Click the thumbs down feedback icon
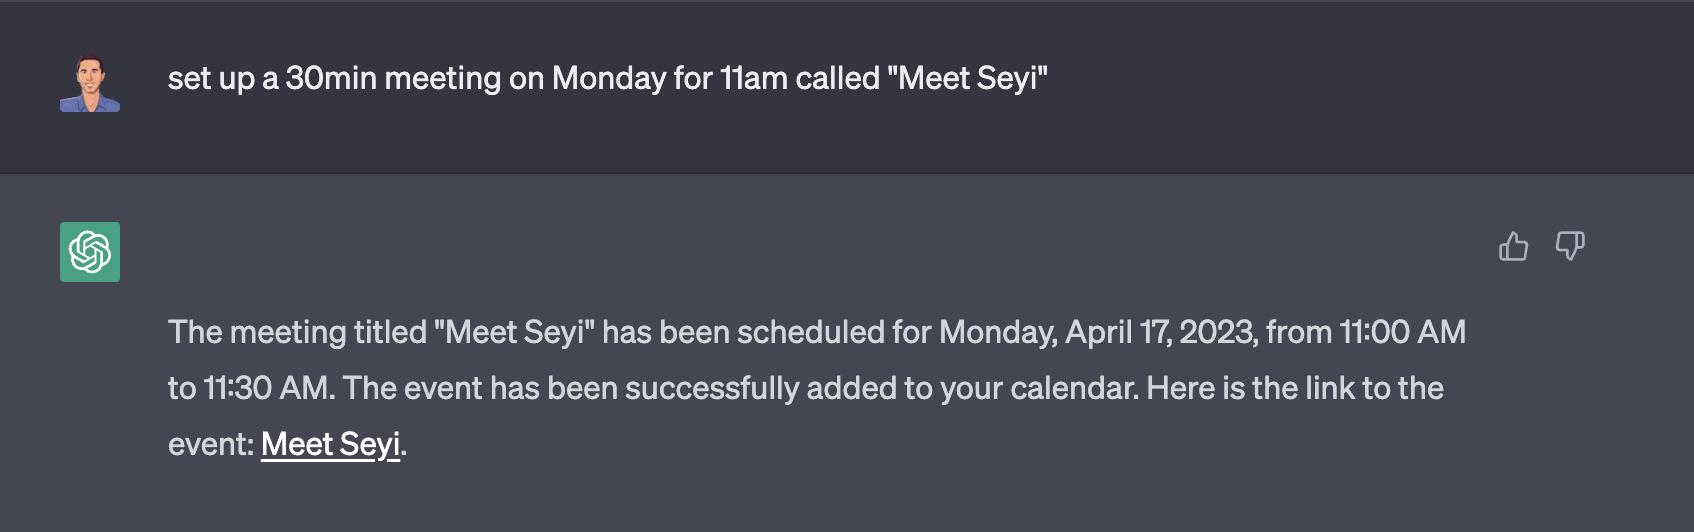 [x=1570, y=246]
